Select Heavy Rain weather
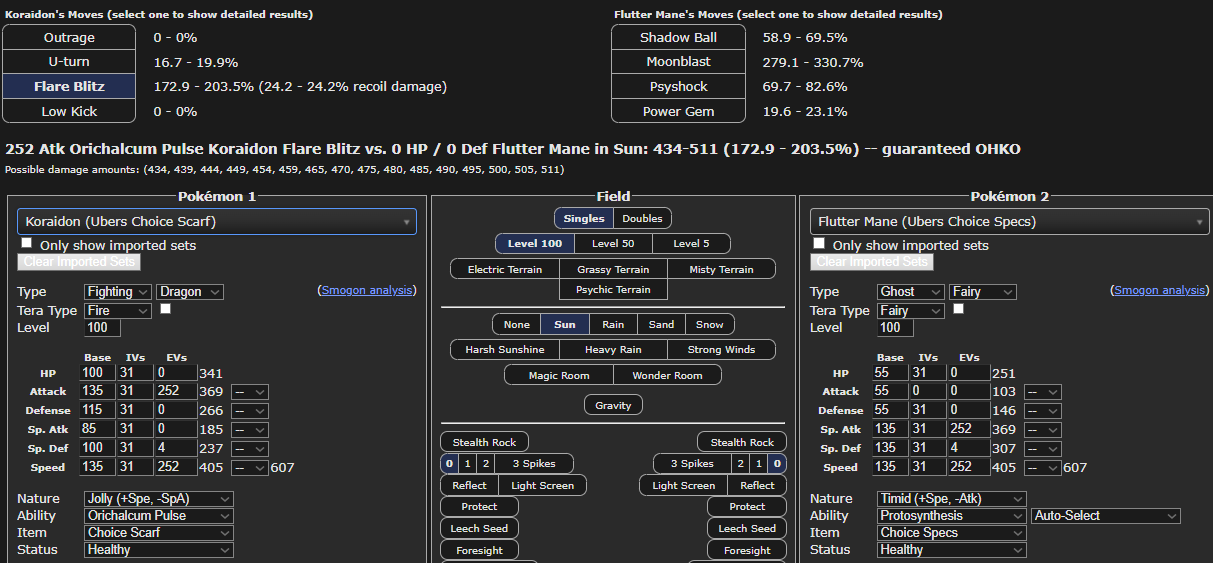Viewport: 1213px width, 563px height. pyautogui.click(x=613, y=349)
